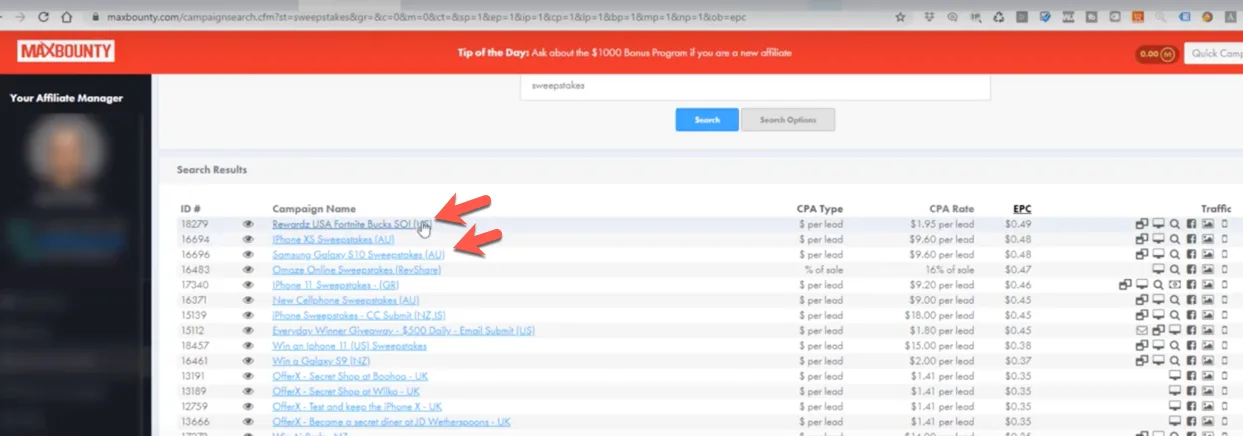Click popup windows icon in row 18457
The height and width of the screenshot is (436, 1243).
coord(1142,346)
